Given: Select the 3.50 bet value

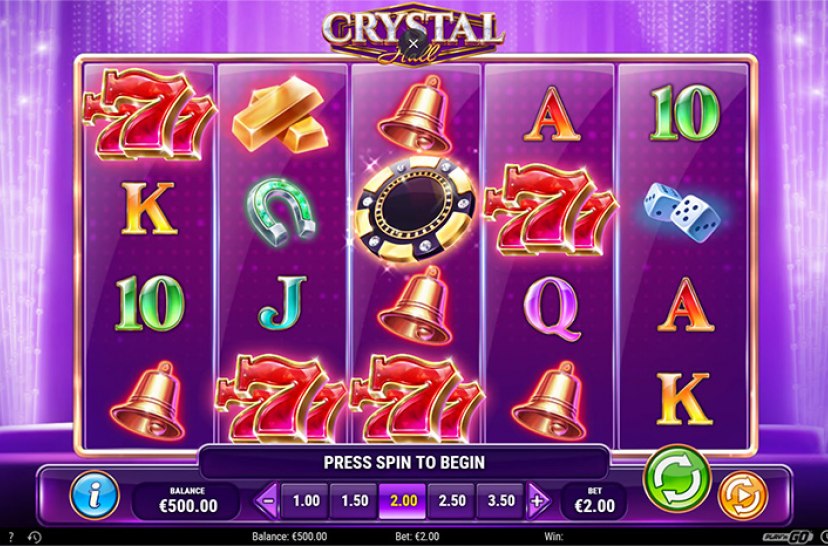Looking at the screenshot, I should (x=500, y=501).
